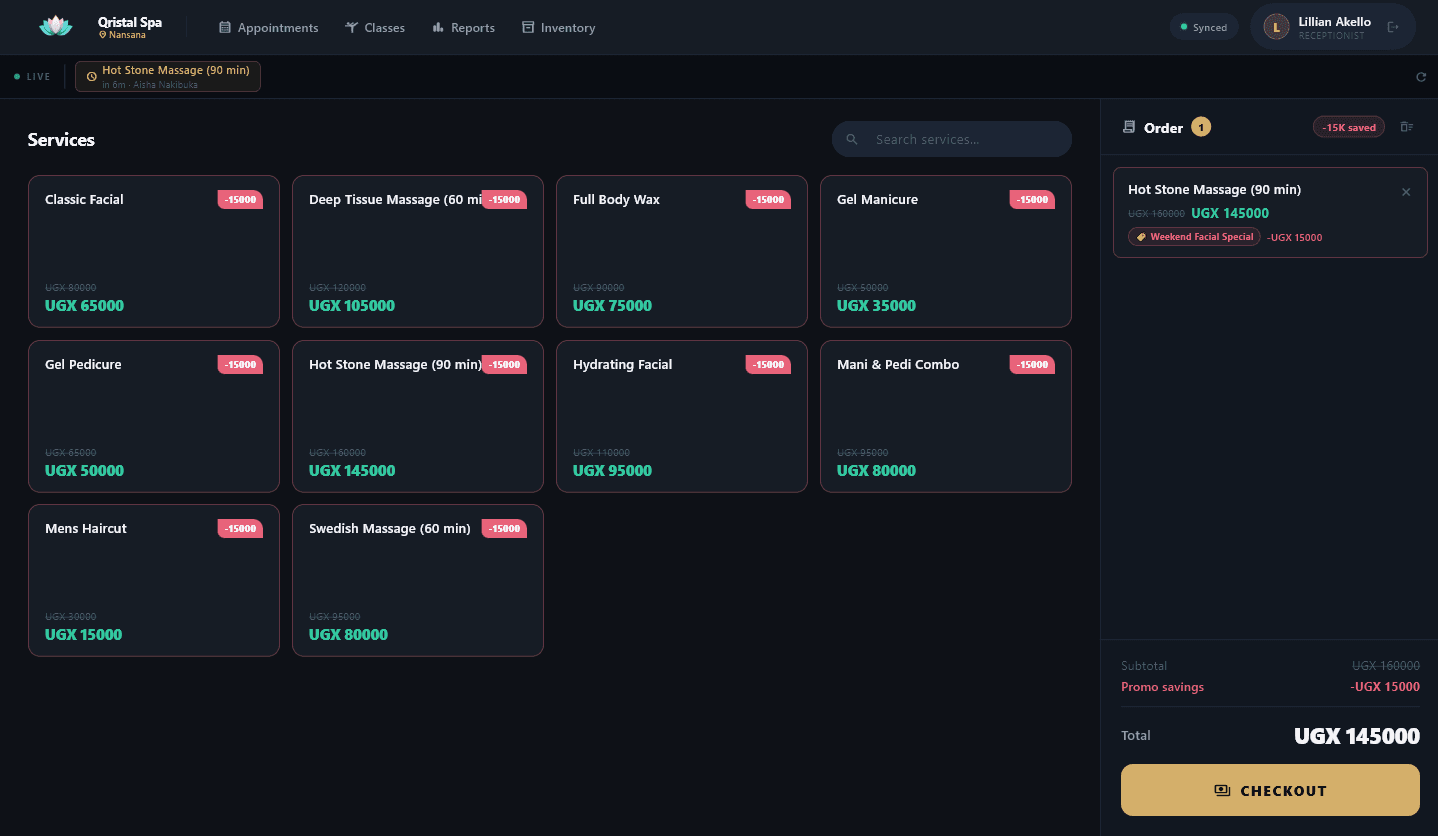Click the tag icon on Weekend Facial Special

[x=1141, y=236]
